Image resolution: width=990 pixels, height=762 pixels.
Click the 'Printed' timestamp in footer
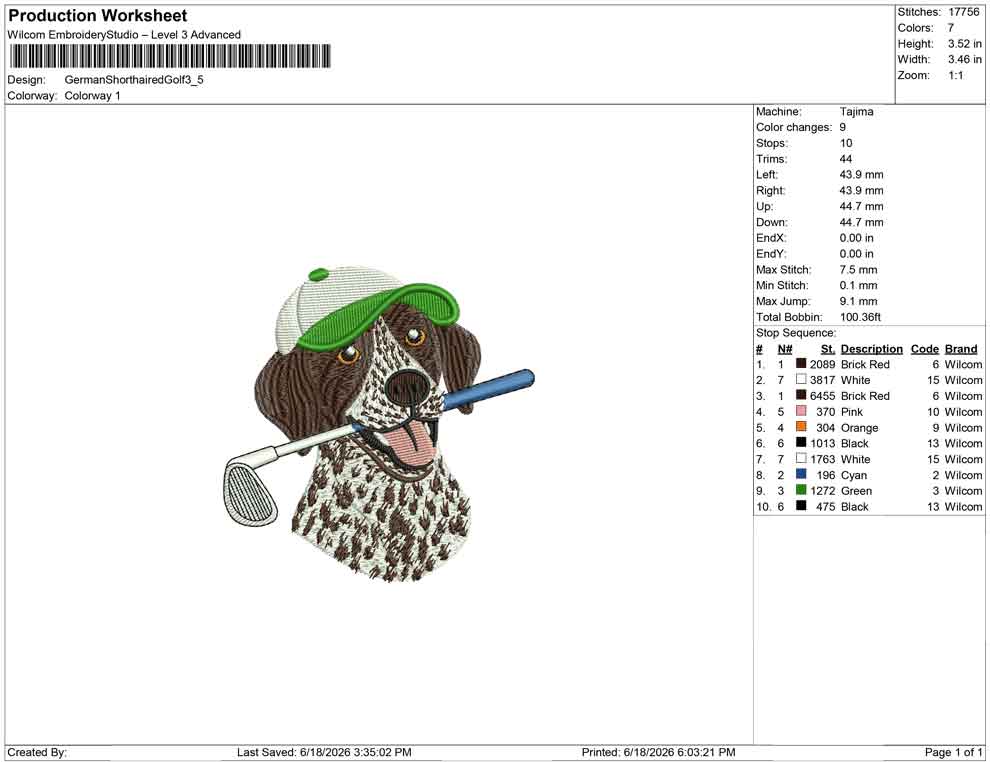(x=659, y=752)
